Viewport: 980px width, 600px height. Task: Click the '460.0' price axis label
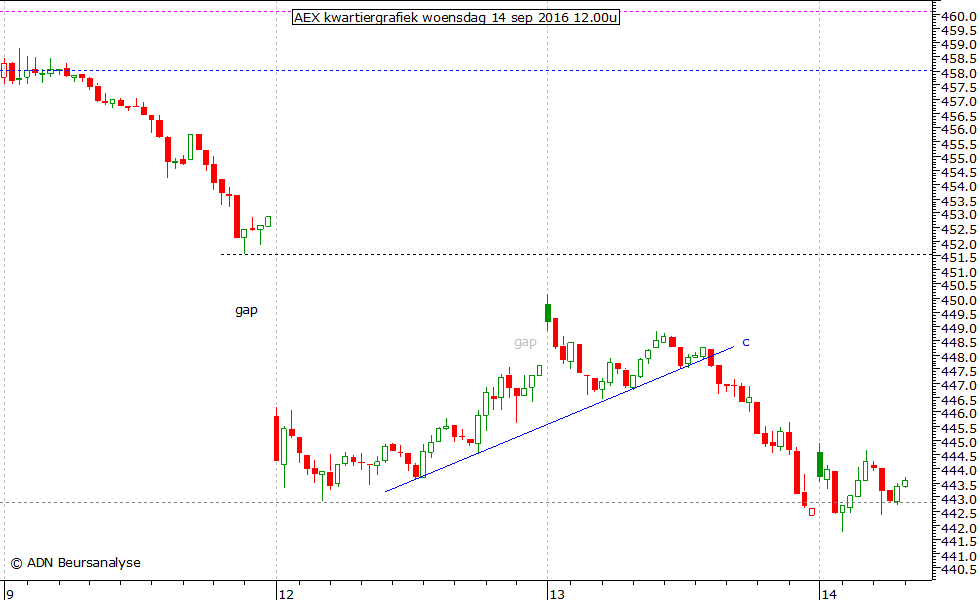point(959,16)
